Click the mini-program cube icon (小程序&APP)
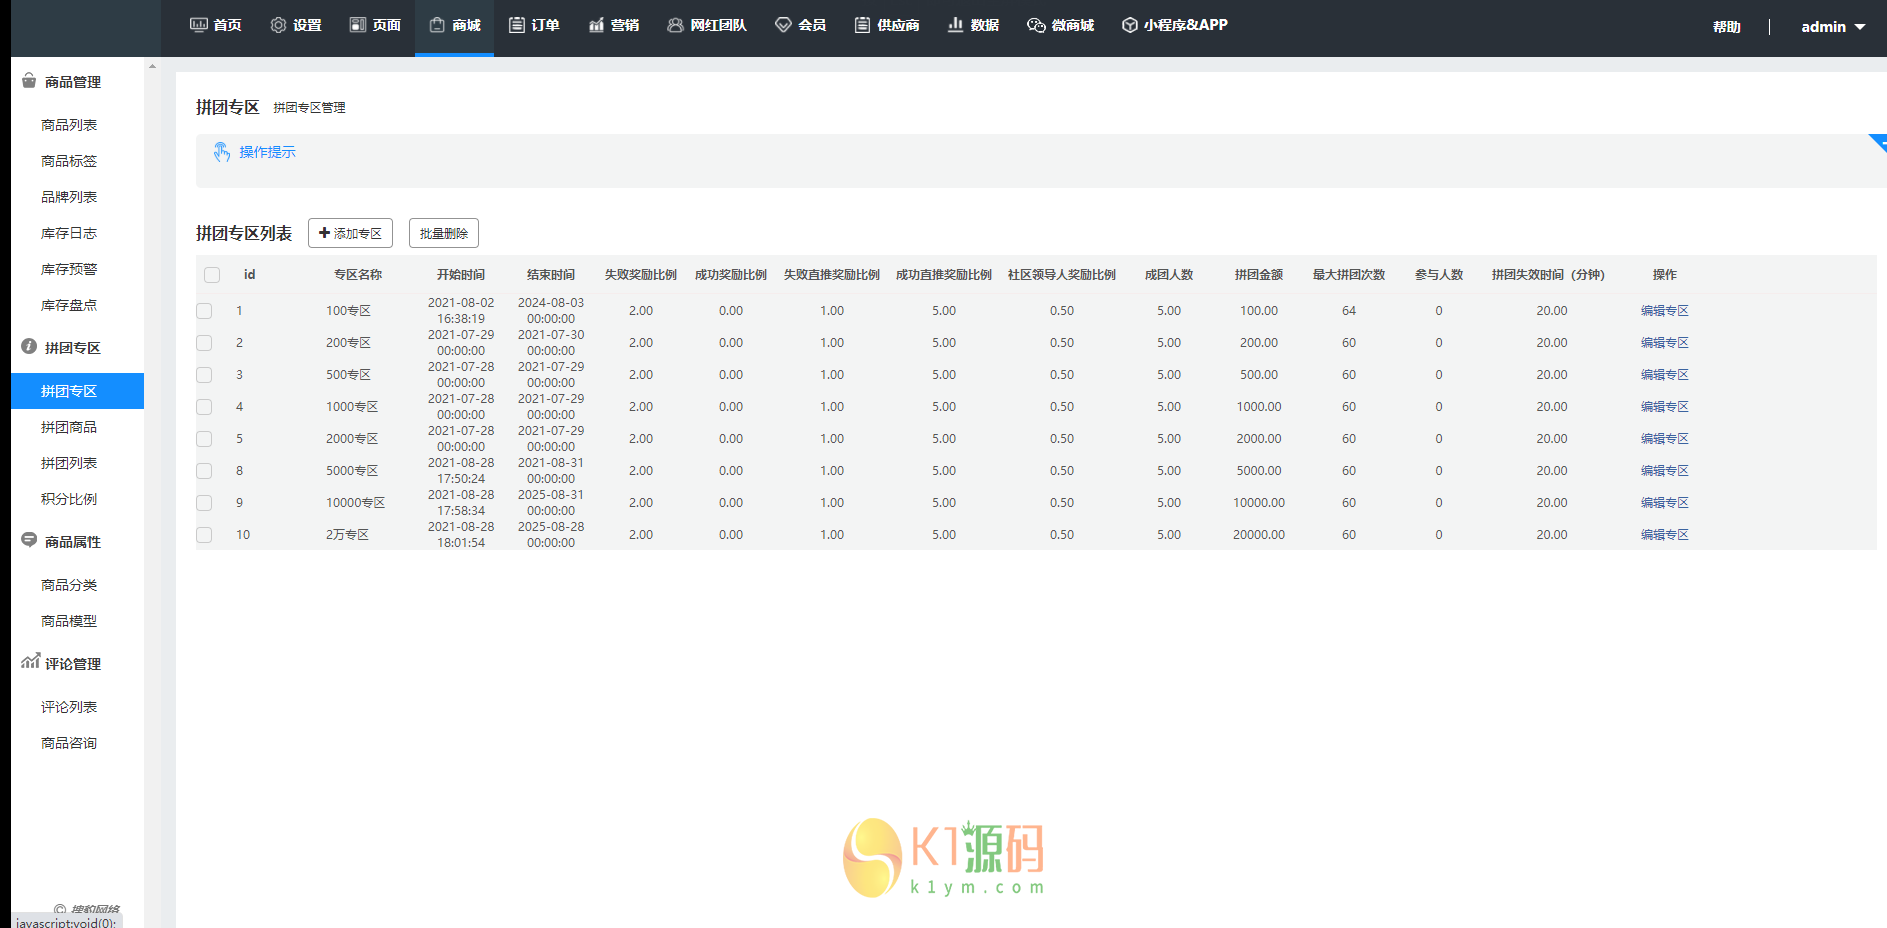The width and height of the screenshot is (1887, 928). pos(1129,25)
